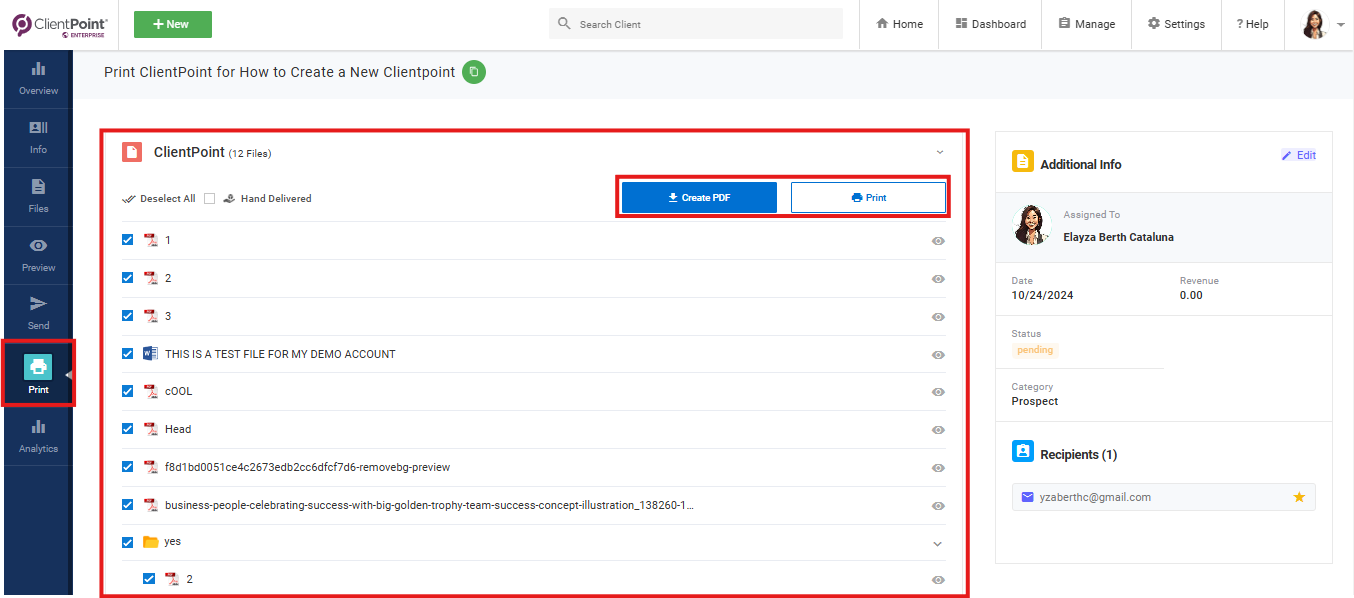Image resolution: width=1354 pixels, height=598 pixels.
Task: Click the Hand Delivered hand icon
Action: [x=229, y=198]
